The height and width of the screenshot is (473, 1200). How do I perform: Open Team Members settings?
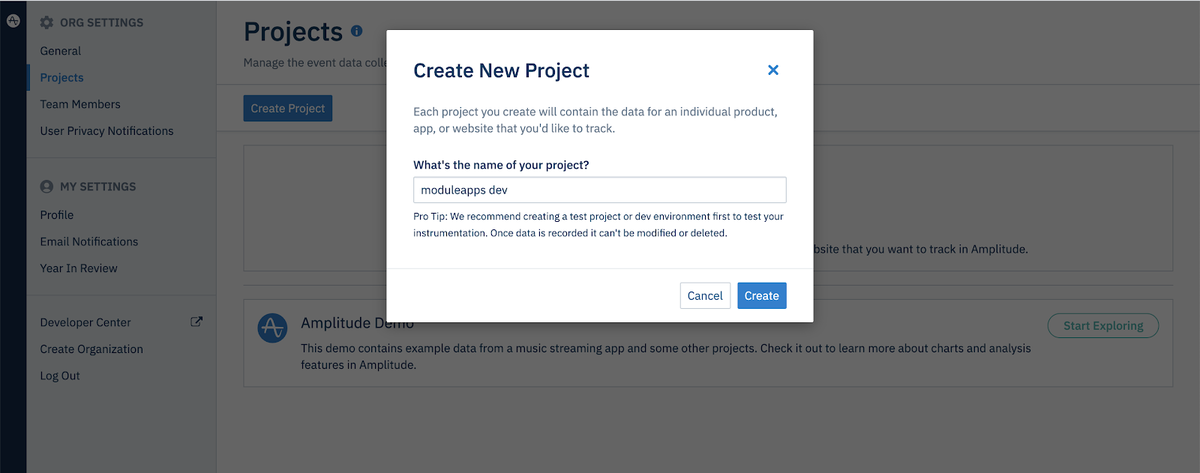point(80,104)
